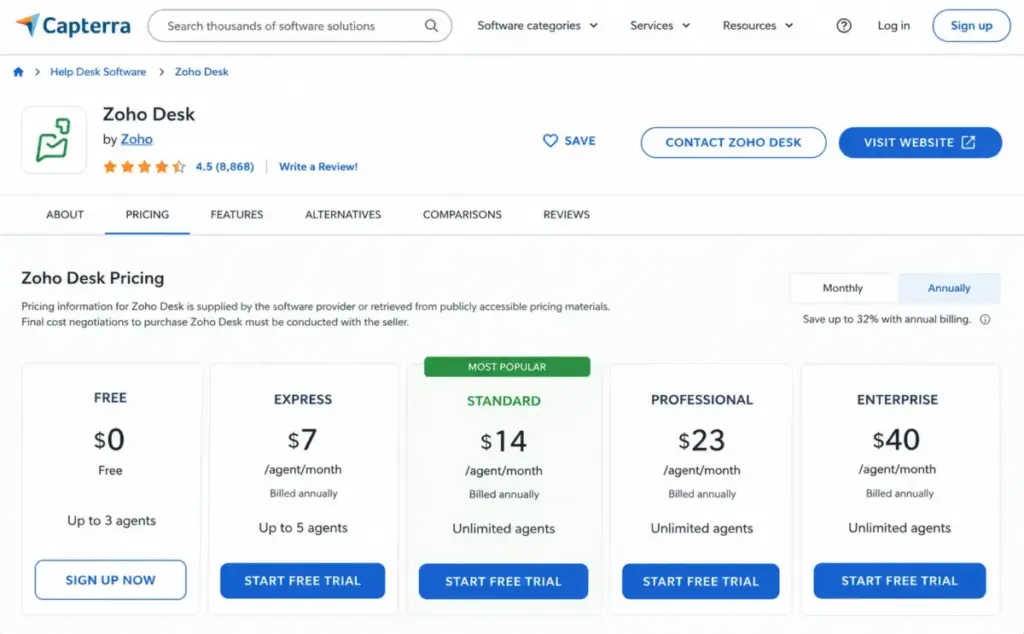Click the $14 Standard price
The height and width of the screenshot is (634, 1024).
coord(503,441)
